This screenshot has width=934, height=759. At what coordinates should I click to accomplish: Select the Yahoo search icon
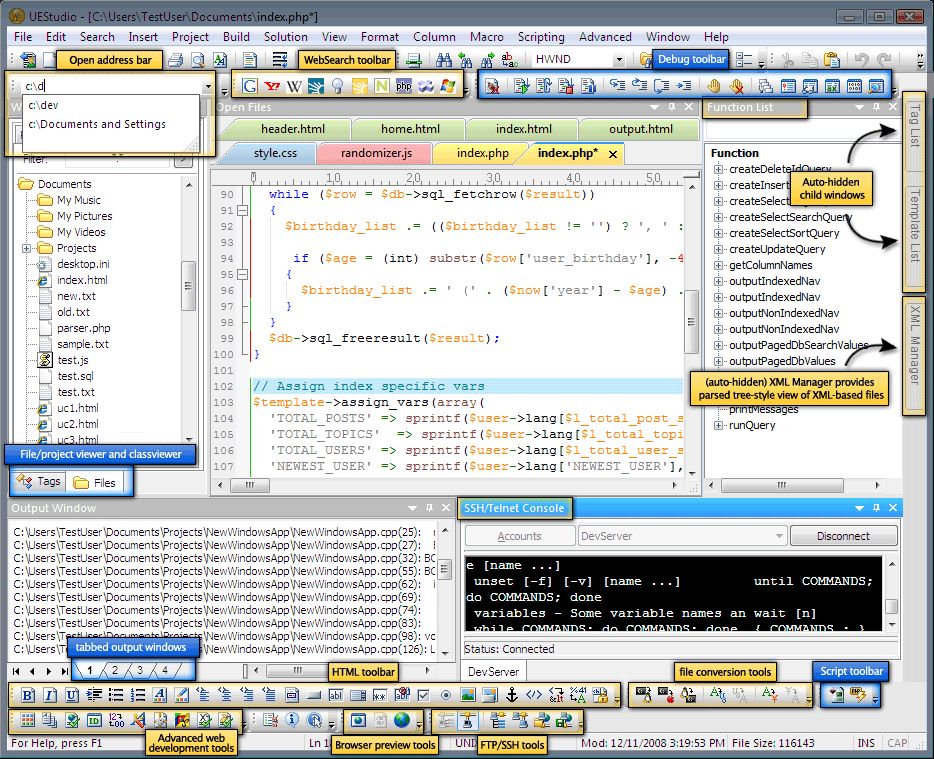pyautogui.click(x=271, y=85)
